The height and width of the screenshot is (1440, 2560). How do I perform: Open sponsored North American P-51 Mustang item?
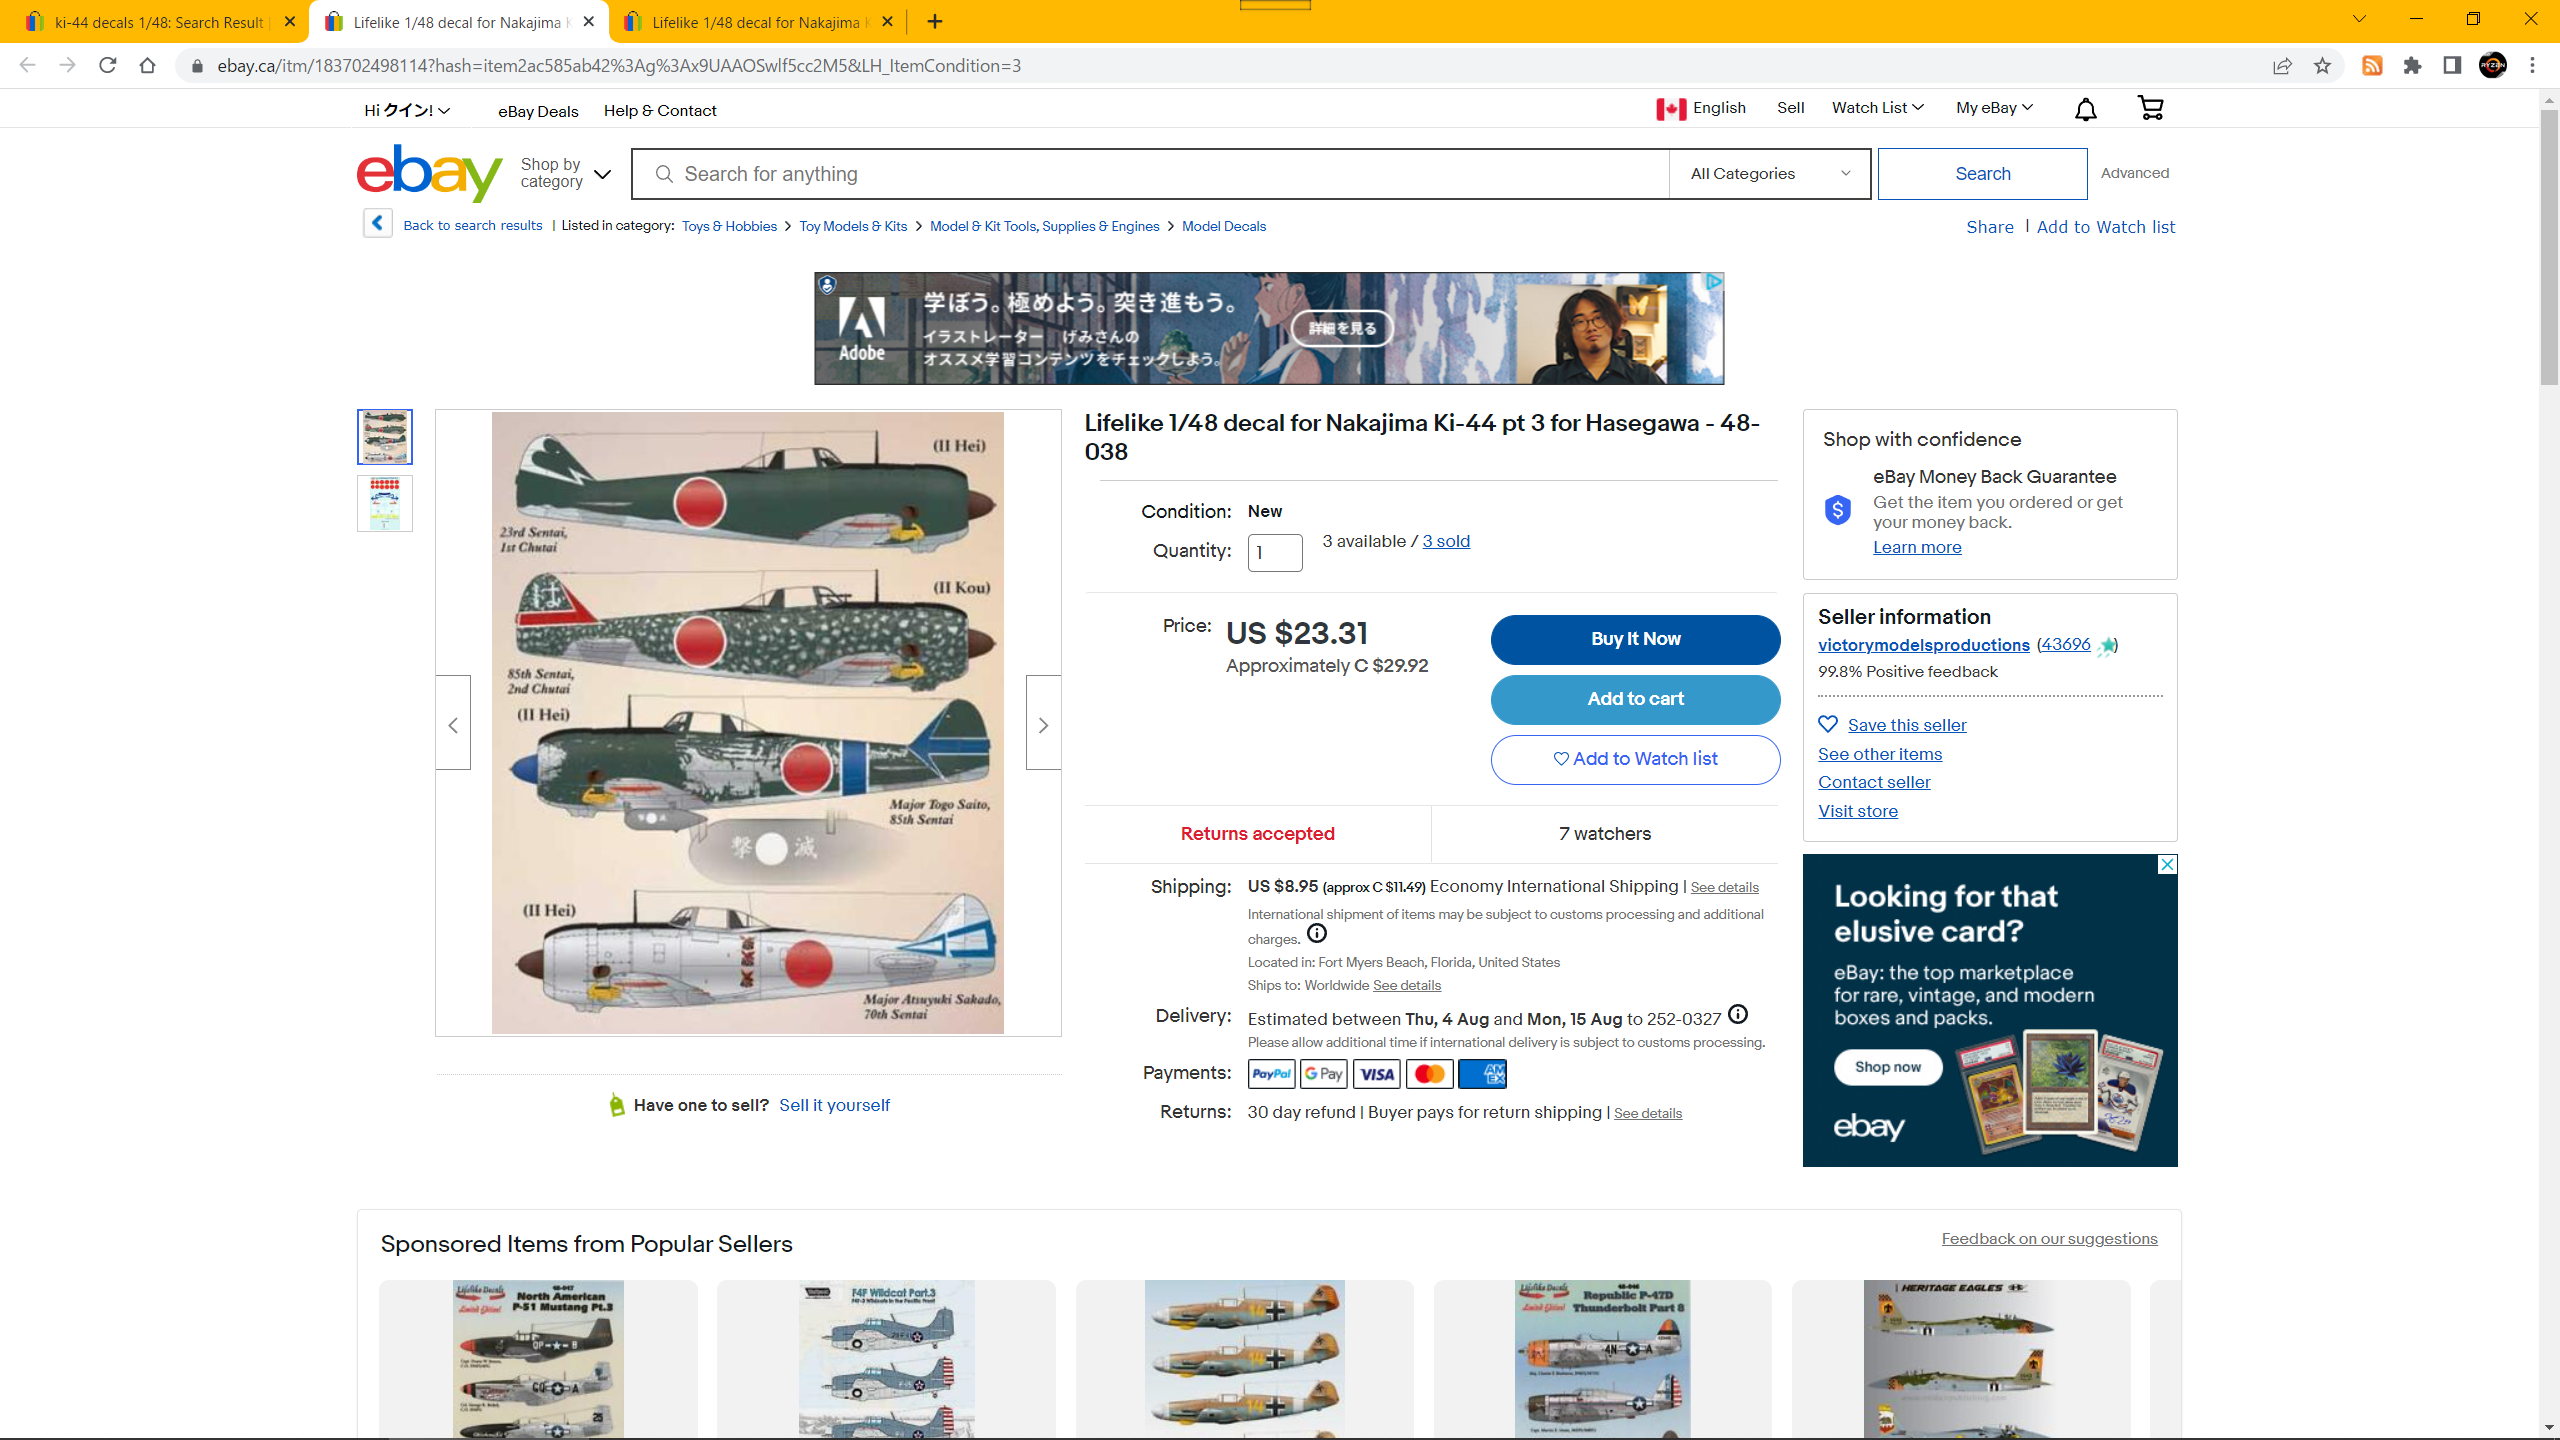click(x=538, y=1358)
